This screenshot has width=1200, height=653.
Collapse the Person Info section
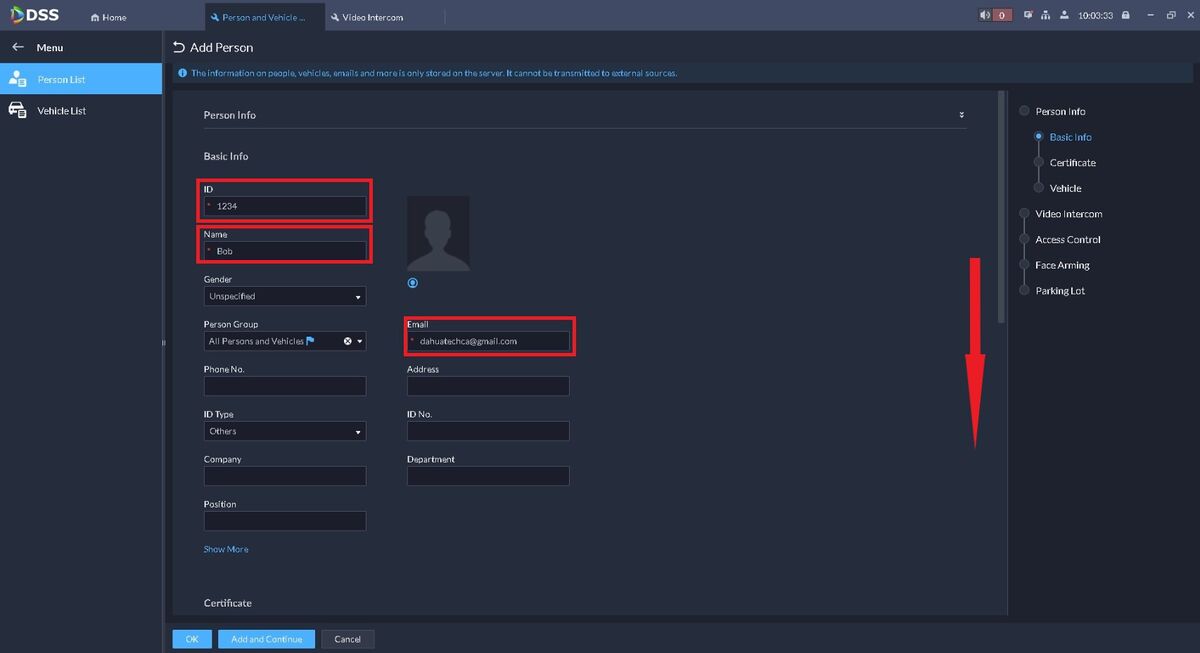click(961, 115)
